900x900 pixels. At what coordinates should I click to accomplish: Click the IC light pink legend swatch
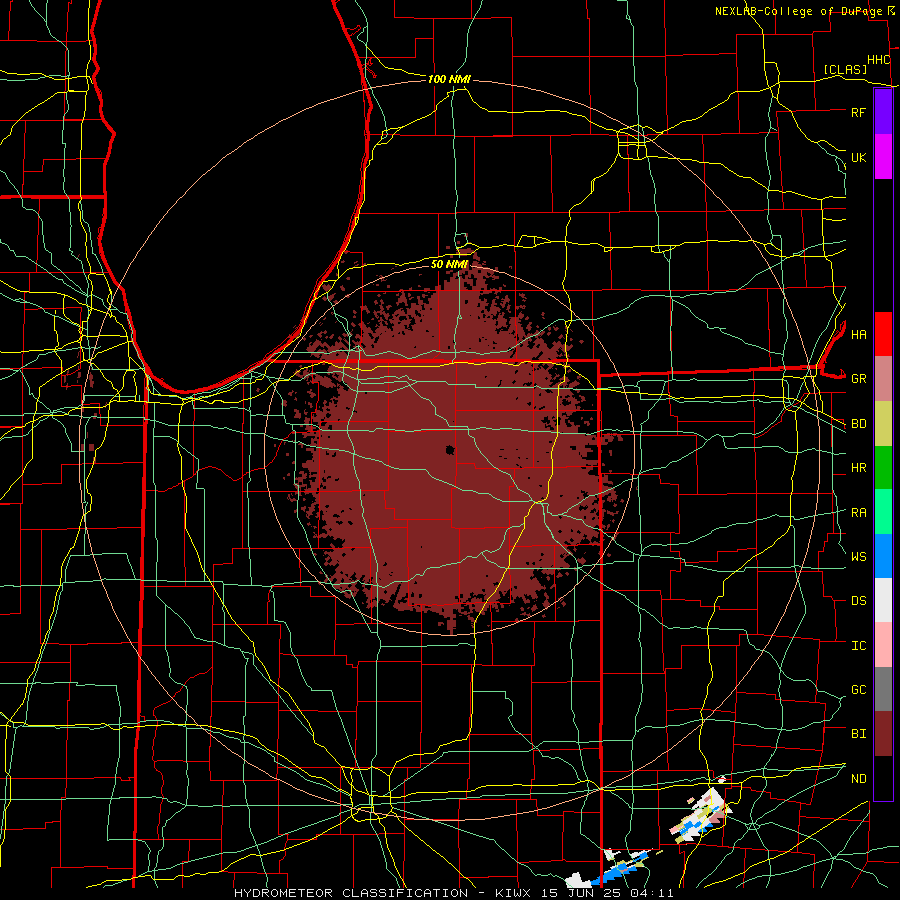point(883,645)
